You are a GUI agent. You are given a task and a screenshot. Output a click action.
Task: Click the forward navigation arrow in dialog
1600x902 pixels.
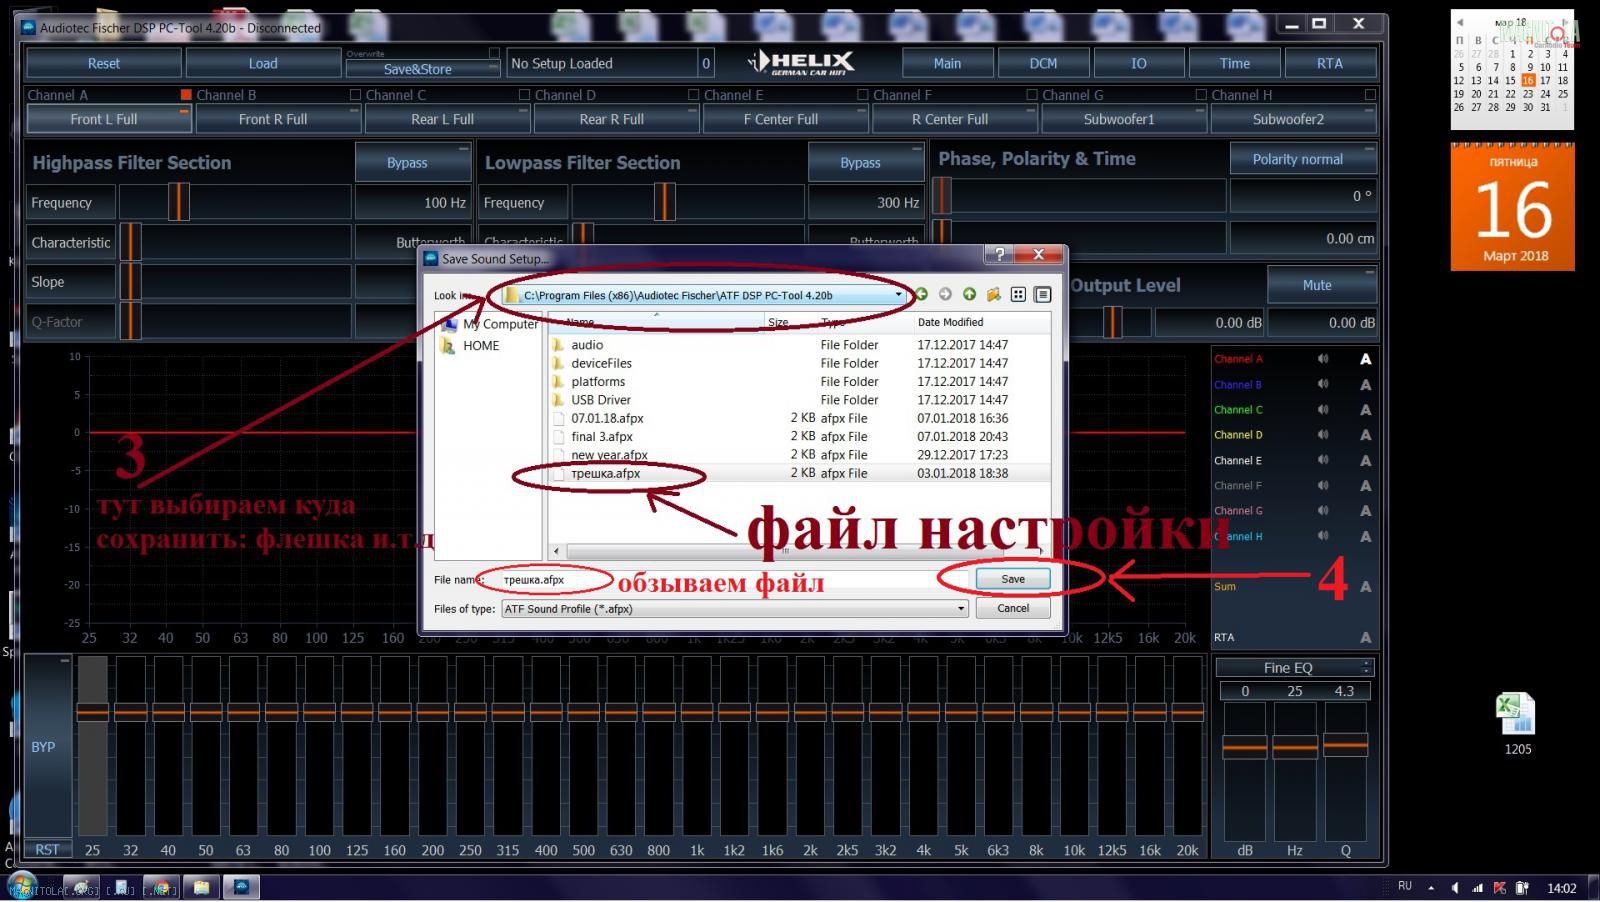click(945, 295)
